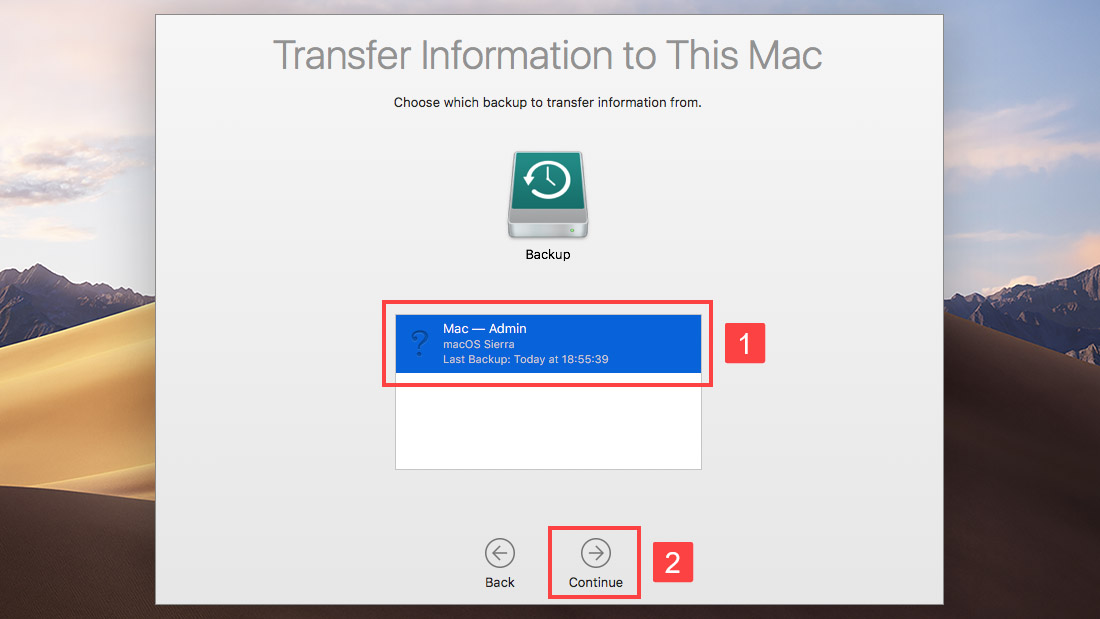Screen dimensions: 1100x619
Task: Click the 'Mac — Admin' title text
Action: [484, 328]
